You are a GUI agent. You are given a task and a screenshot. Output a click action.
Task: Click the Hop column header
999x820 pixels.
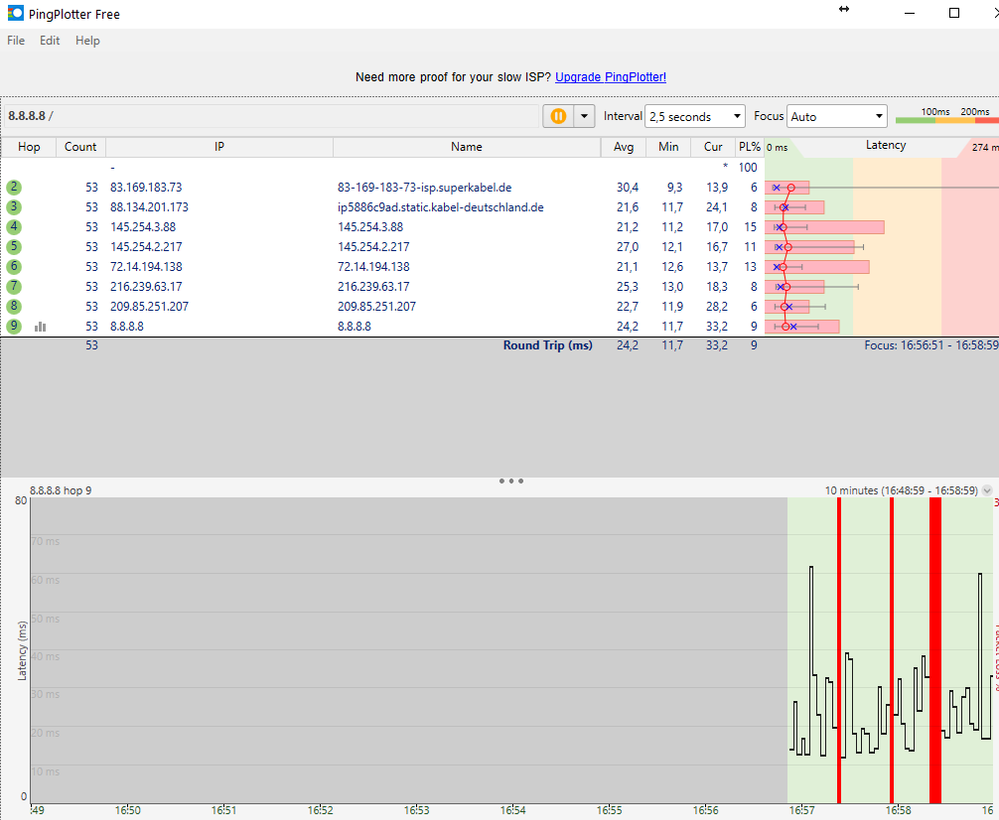[x=29, y=147]
